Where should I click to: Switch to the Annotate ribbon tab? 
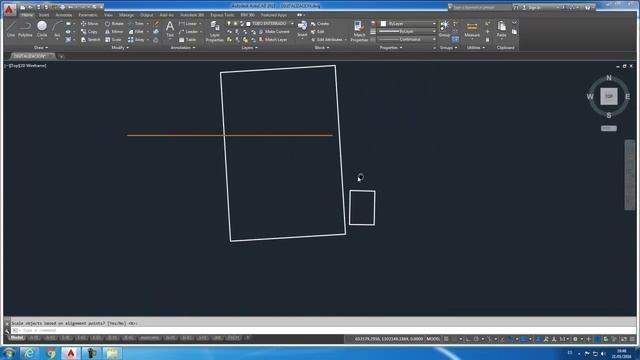[64, 15]
